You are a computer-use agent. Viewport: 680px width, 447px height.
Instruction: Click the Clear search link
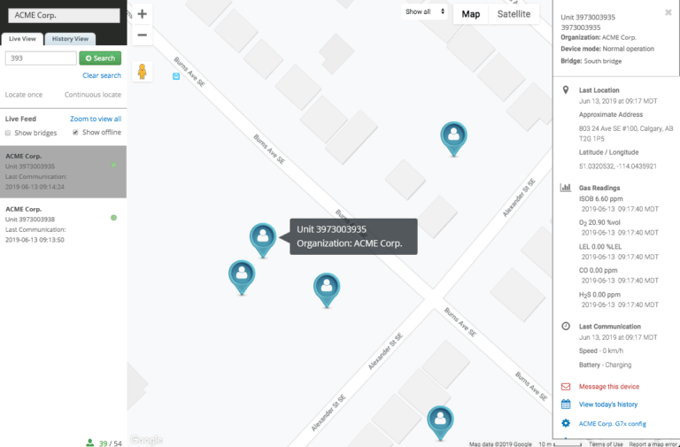click(x=102, y=75)
